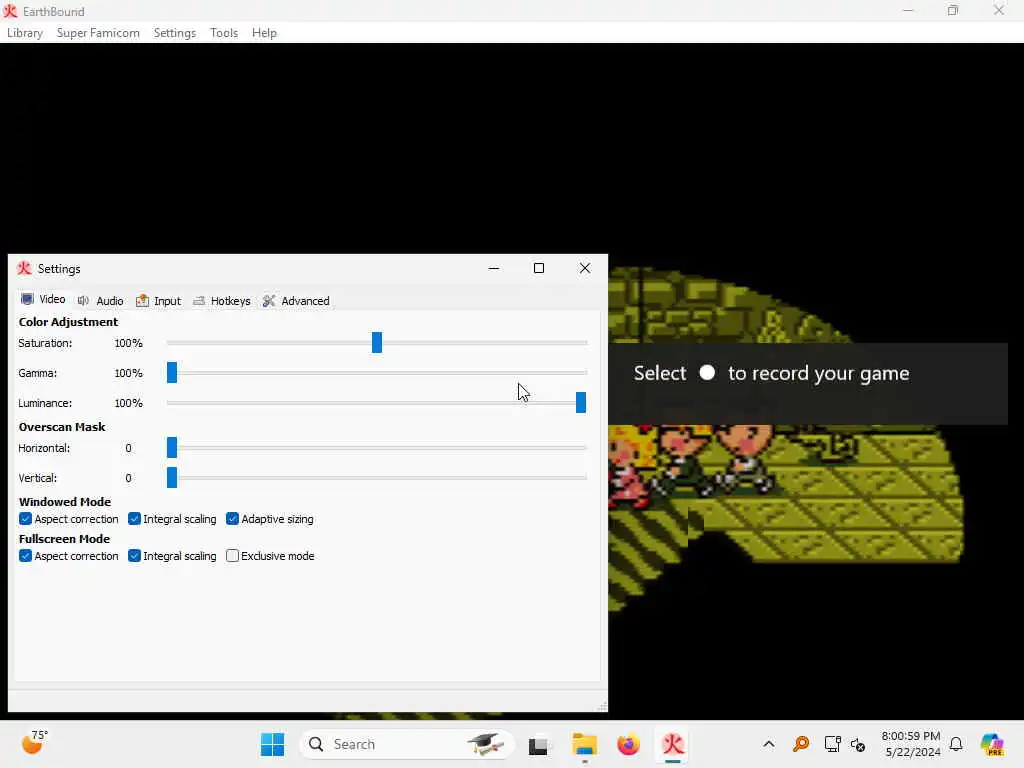This screenshot has height=768, width=1024.
Task: Open Task View from taskbar
Action: tap(538, 744)
